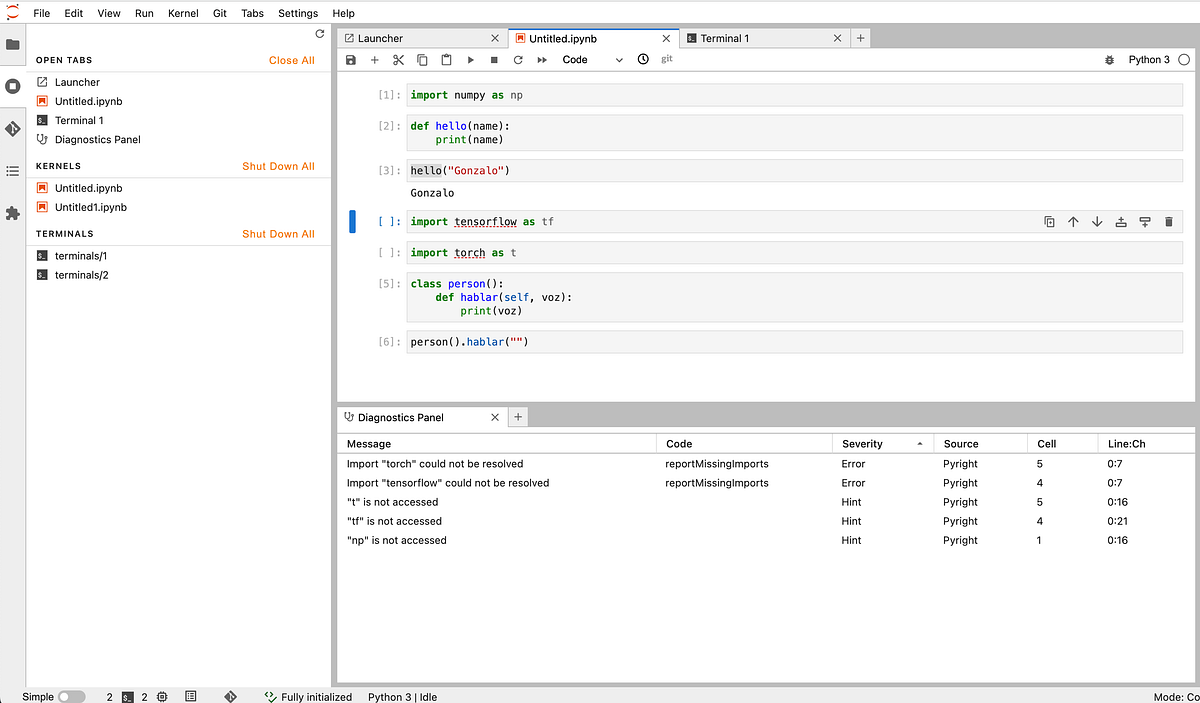Screen dimensions: 1200x703
Task: Enable the debugger with the bug icon
Action: coord(1109,60)
